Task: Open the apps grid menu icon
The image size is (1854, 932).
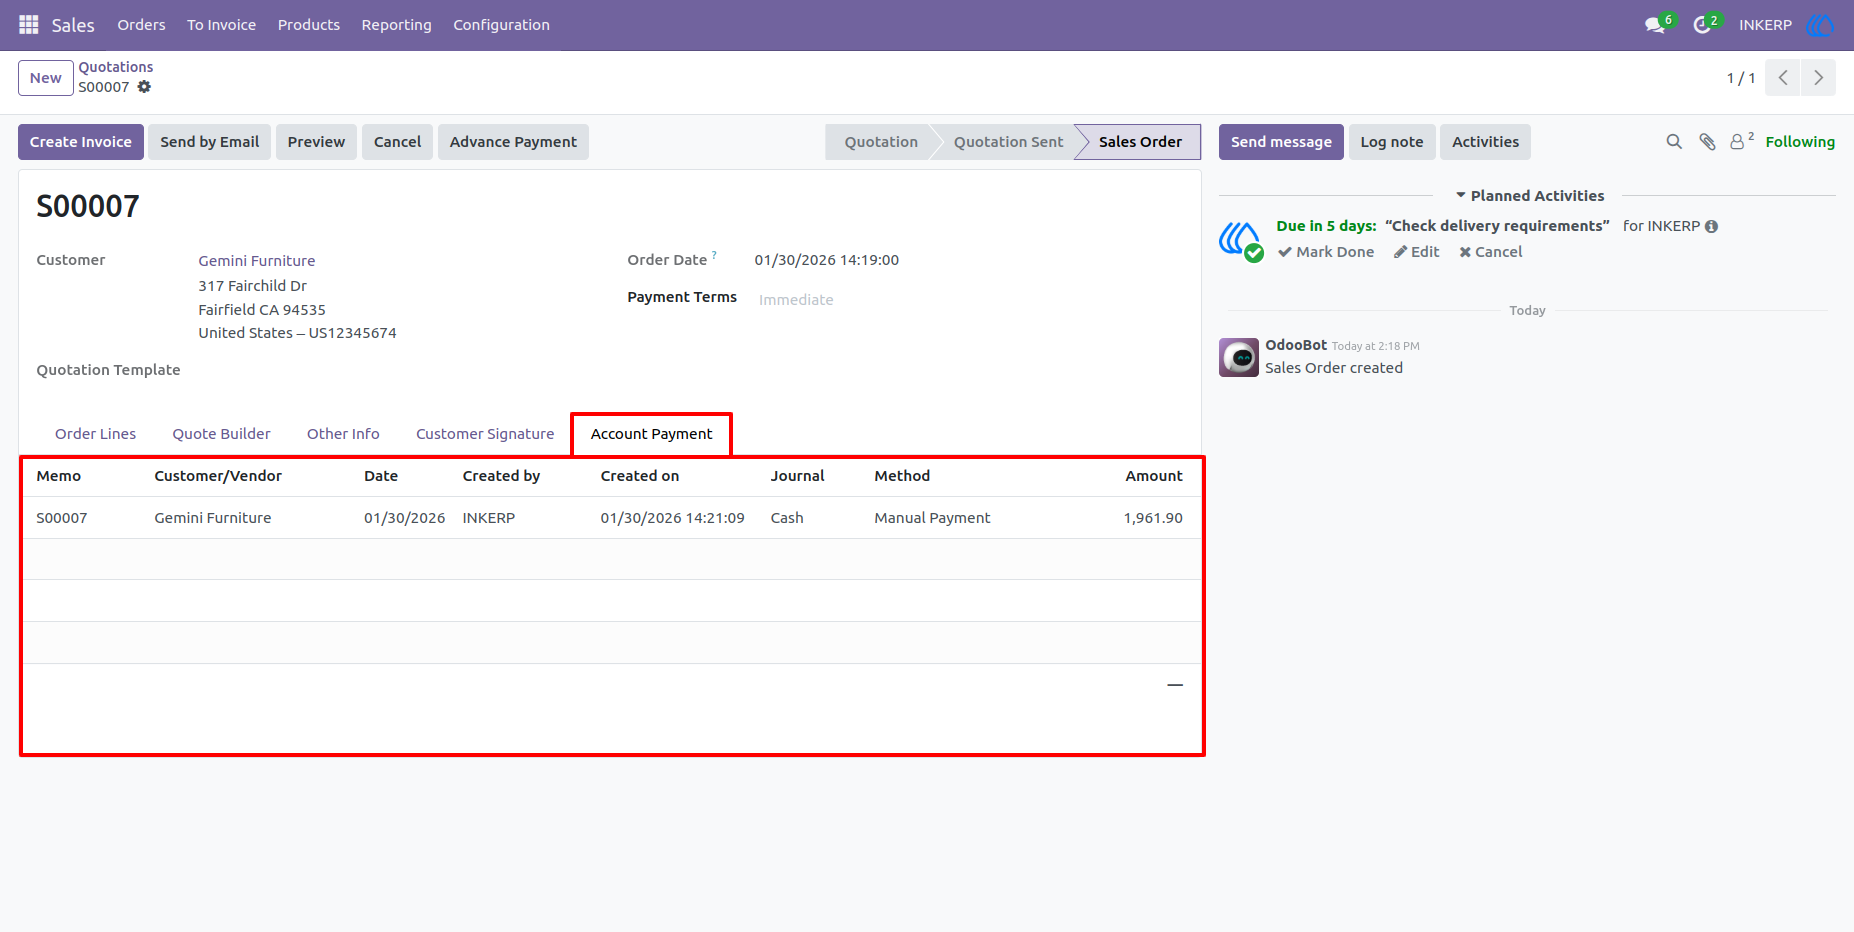Action: tap(29, 25)
